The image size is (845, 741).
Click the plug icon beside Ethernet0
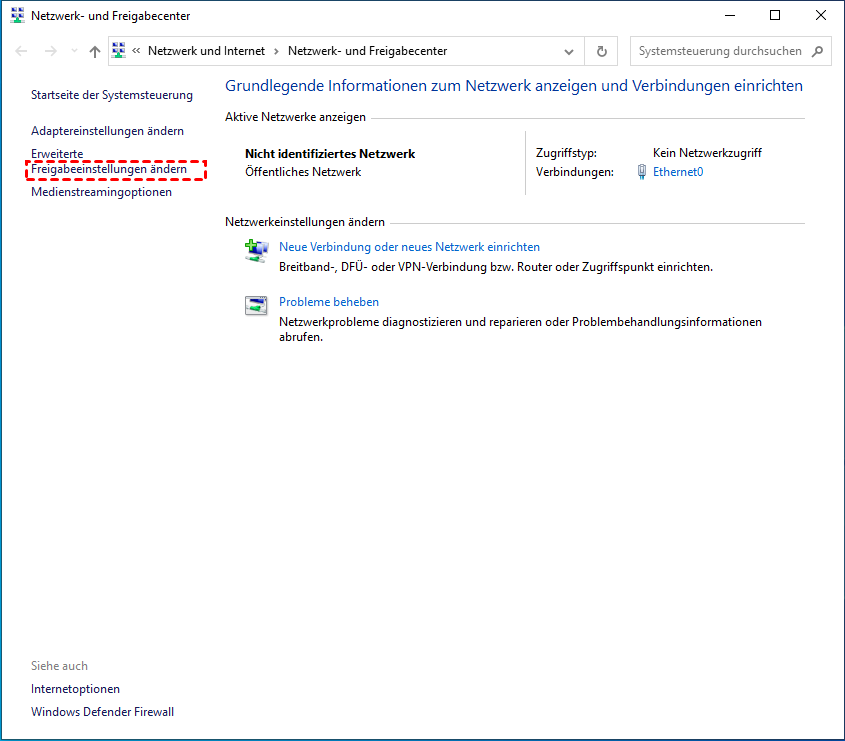coord(642,172)
